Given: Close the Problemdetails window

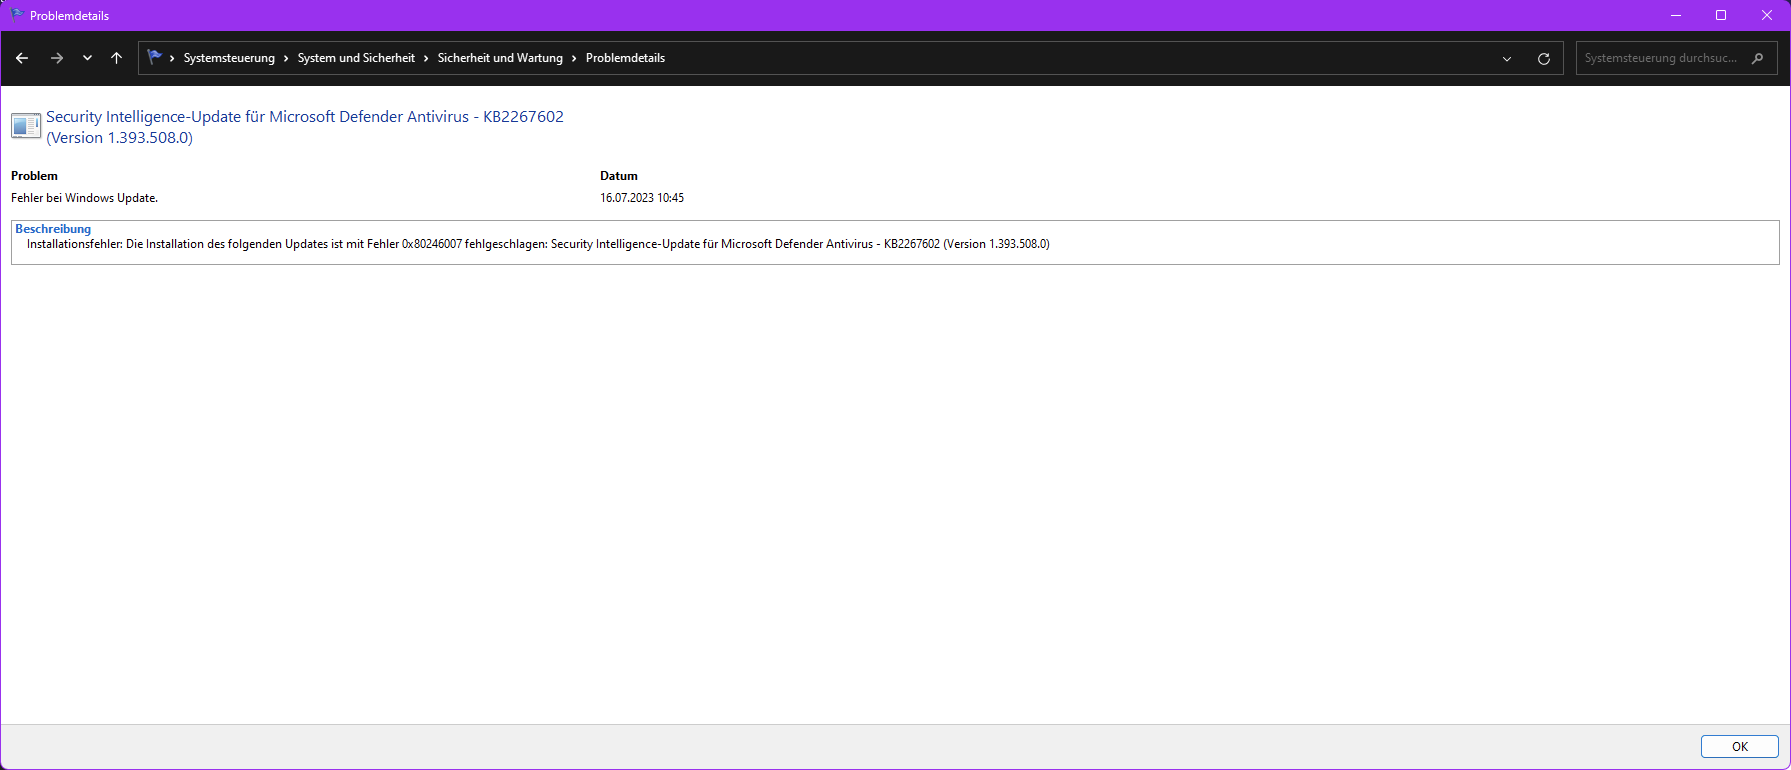Looking at the screenshot, I should [x=1767, y=15].
